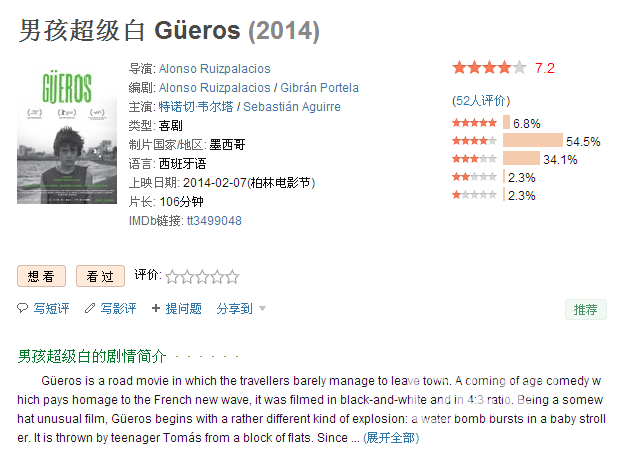The width and height of the screenshot is (619, 457).
Task: Click the plus icon beside 提问题
Action: (x=156, y=308)
